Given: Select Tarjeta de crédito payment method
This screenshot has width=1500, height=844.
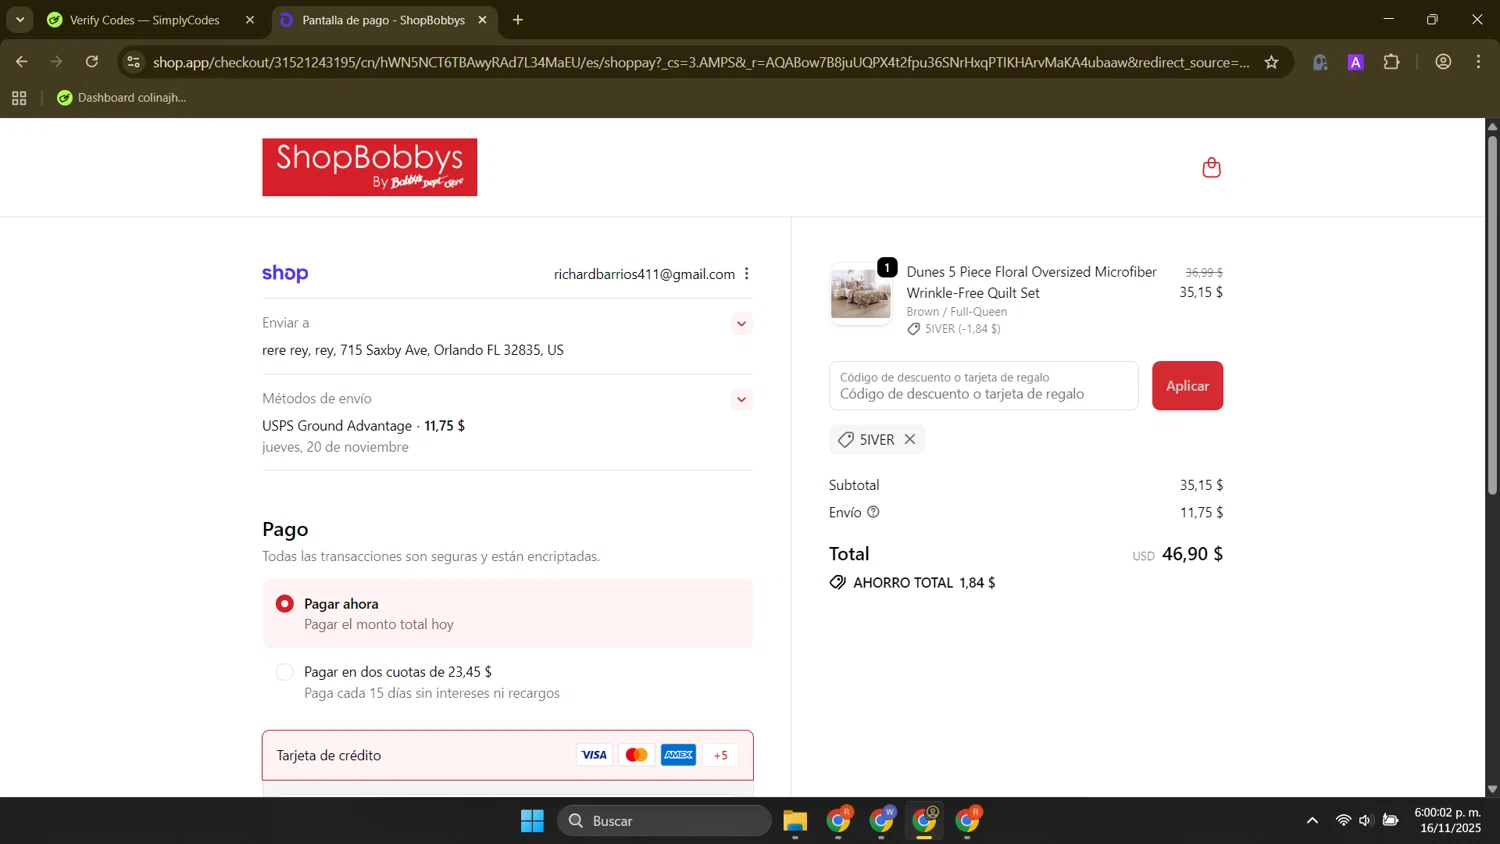Looking at the screenshot, I should [507, 755].
